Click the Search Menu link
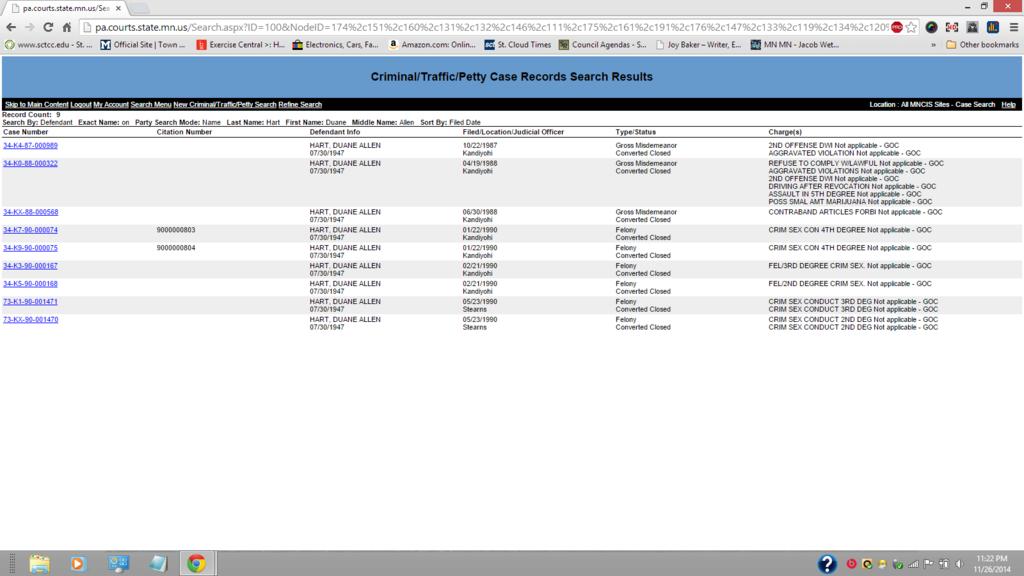Image resolution: width=1024 pixels, height=576 pixels. [151, 105]
